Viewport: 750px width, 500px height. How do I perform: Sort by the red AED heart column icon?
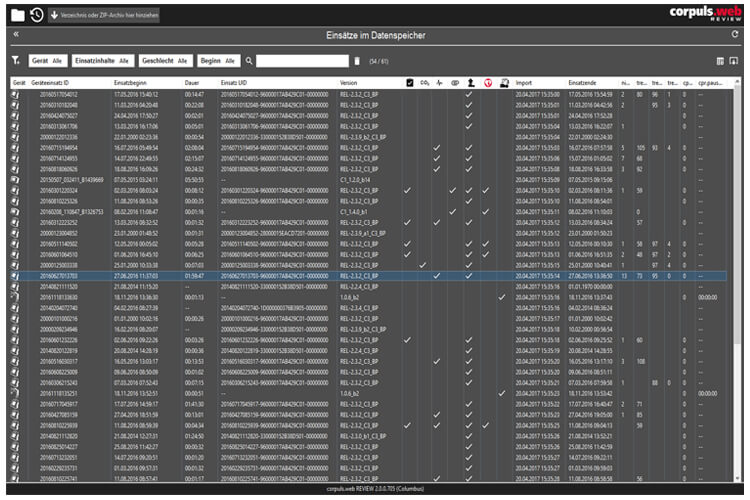pyautogui.click(x=487, y=83)
